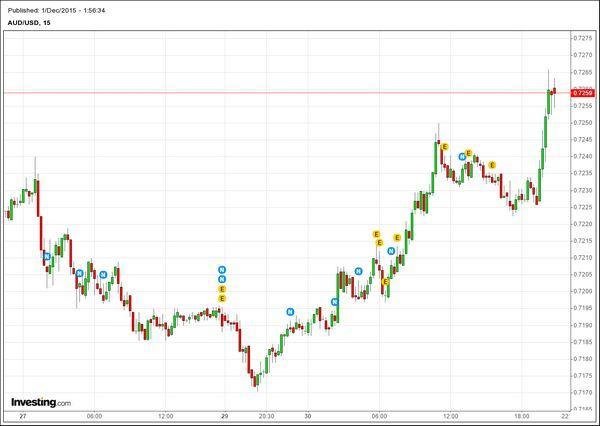
Task: Open the E event marker at 0.7245 peak
Action: (445, 146)
